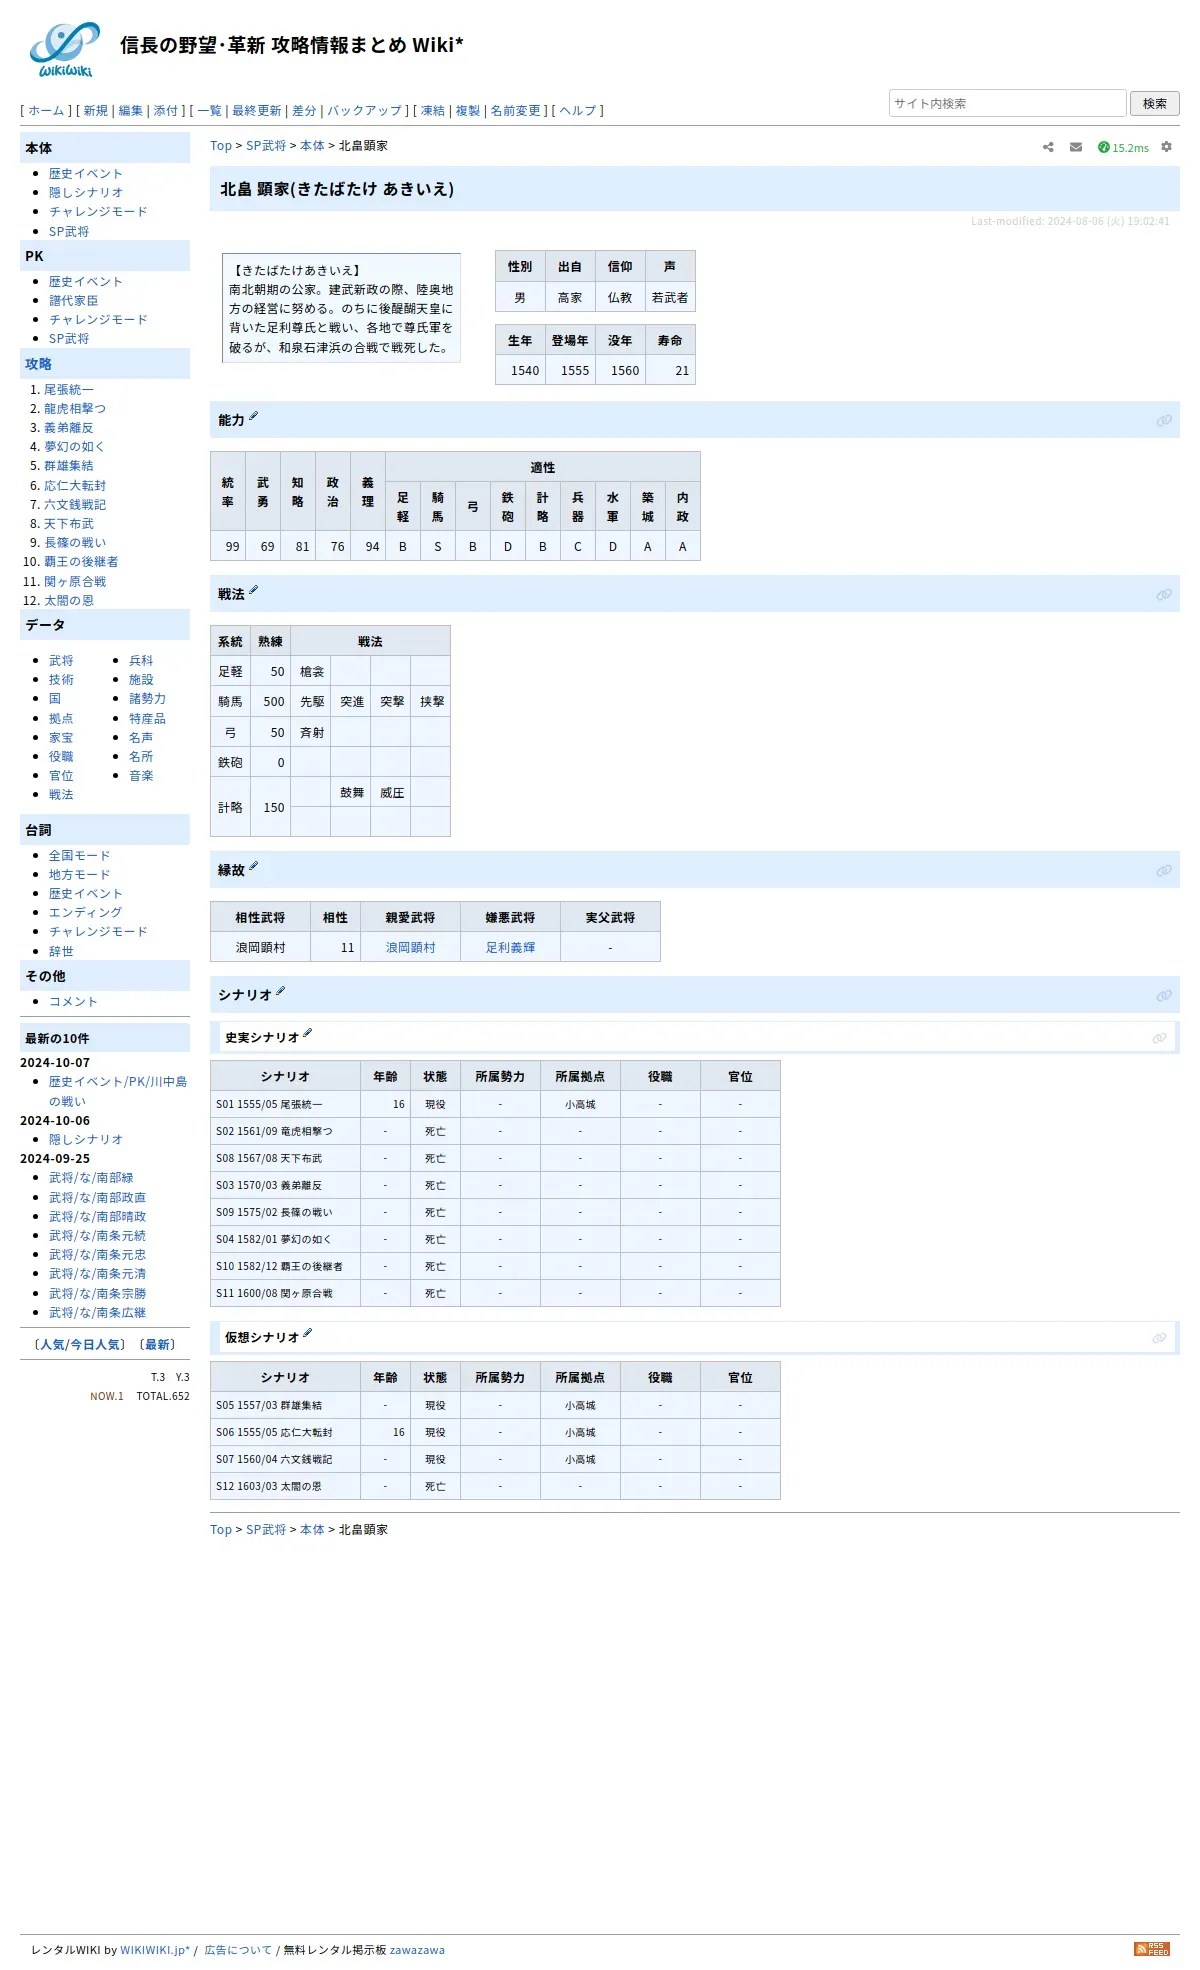
Task: Click the WikiWiki logo
Action: [x=65, y=49]
